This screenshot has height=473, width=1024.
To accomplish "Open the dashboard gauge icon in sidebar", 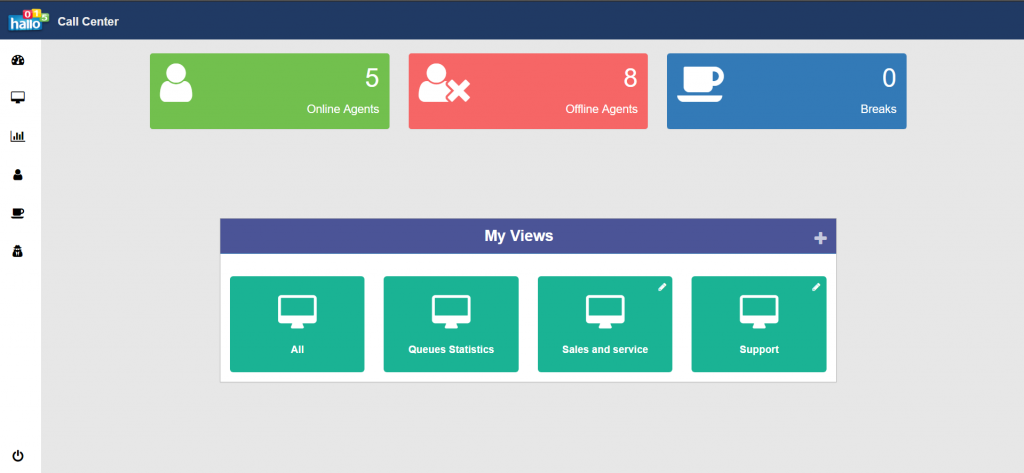I will coord(17,60).
